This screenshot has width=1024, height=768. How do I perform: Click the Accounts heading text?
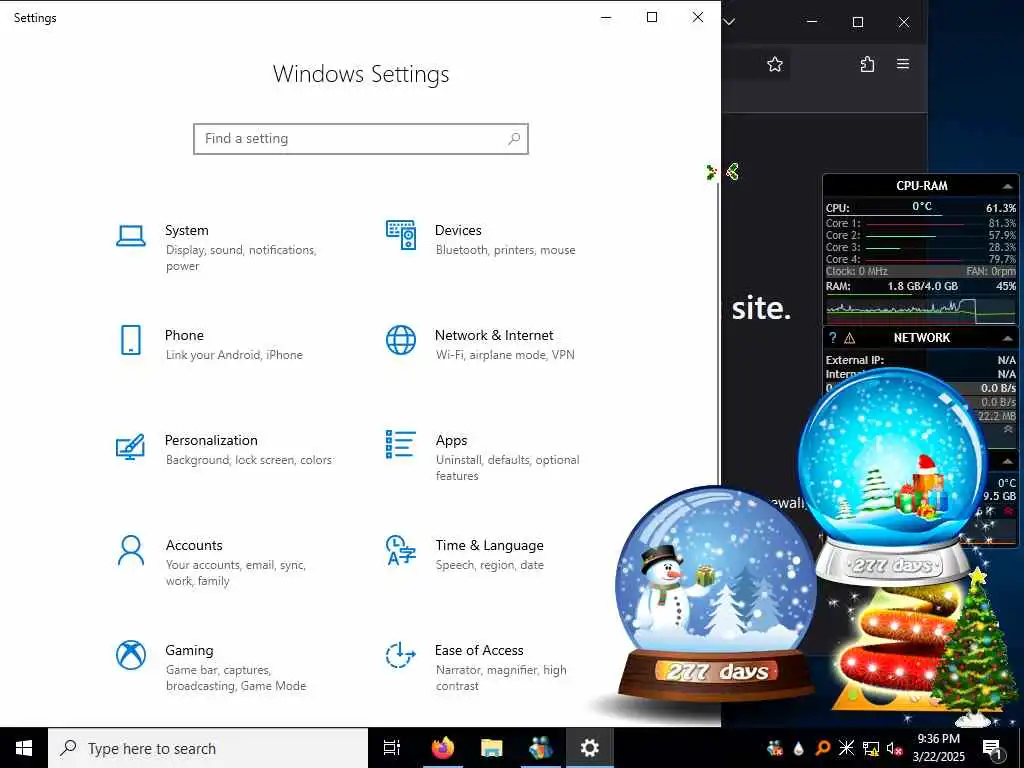click(x=194, y=545)
